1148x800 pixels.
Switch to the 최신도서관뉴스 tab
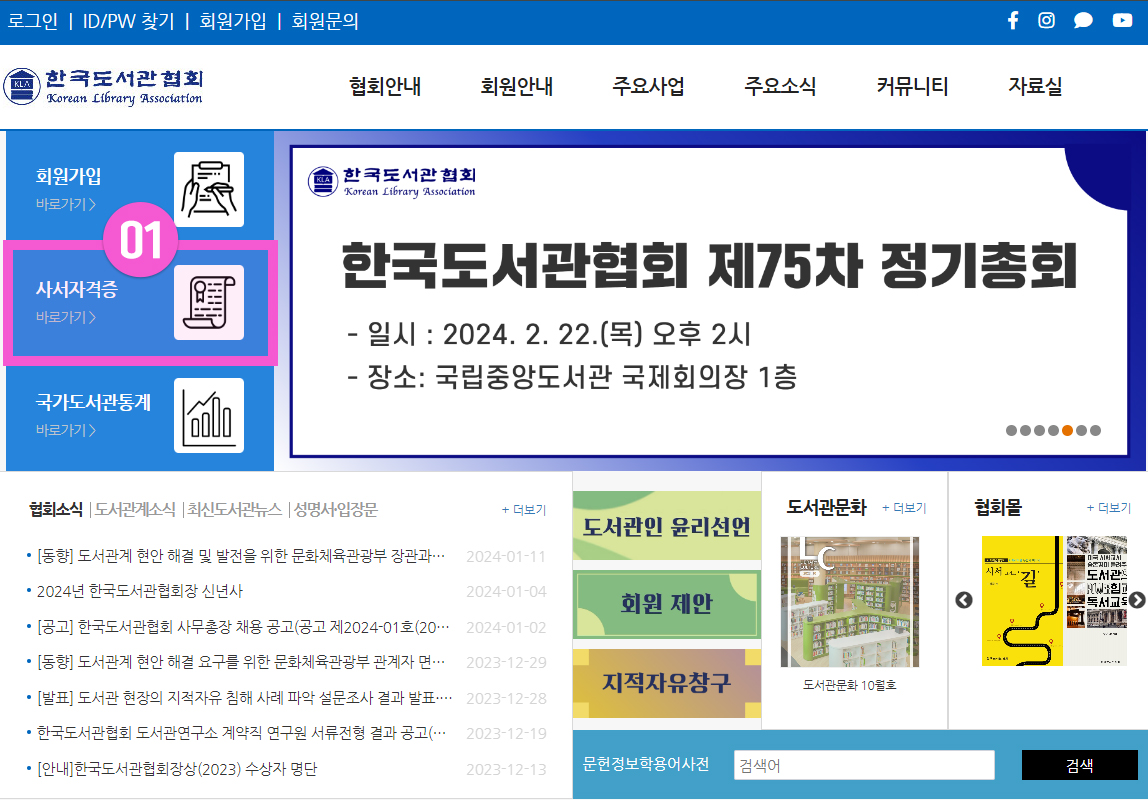tap(234, 509)
